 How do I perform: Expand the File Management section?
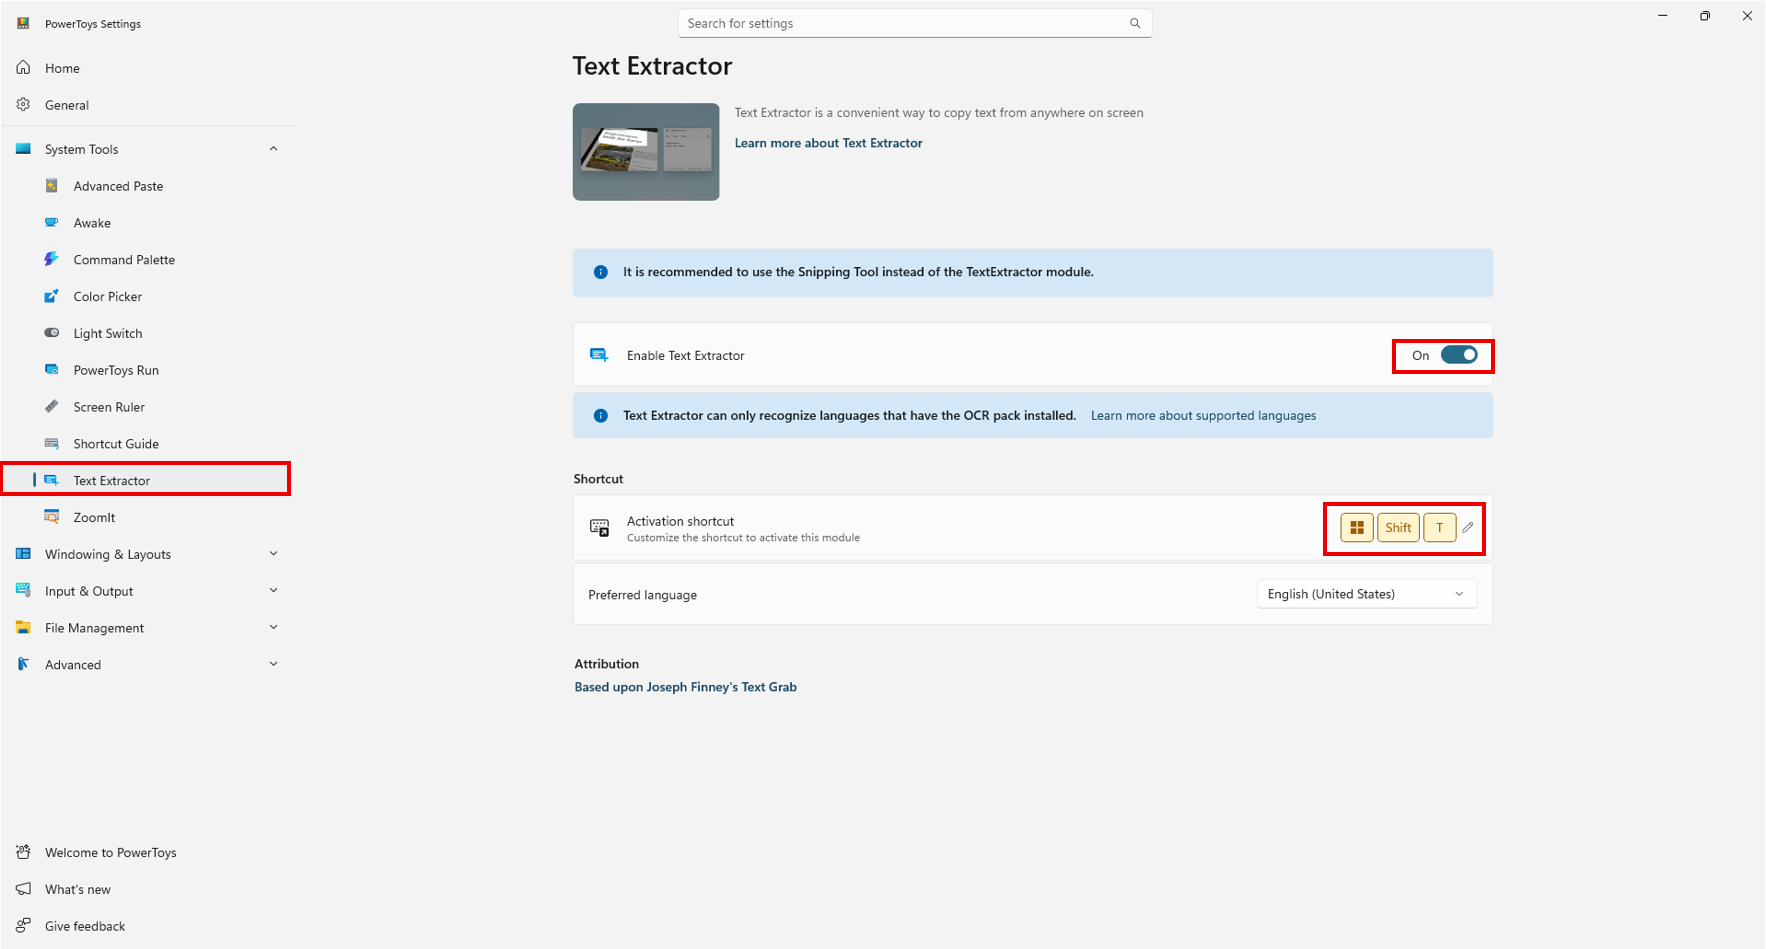[273, 628]
